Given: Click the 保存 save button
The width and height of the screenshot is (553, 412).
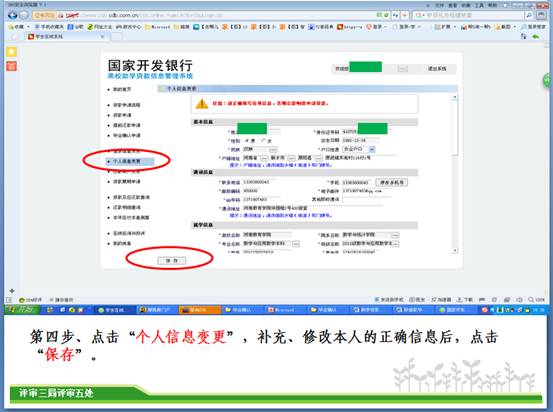Looking at the screenshot, I should pos(171,260).
